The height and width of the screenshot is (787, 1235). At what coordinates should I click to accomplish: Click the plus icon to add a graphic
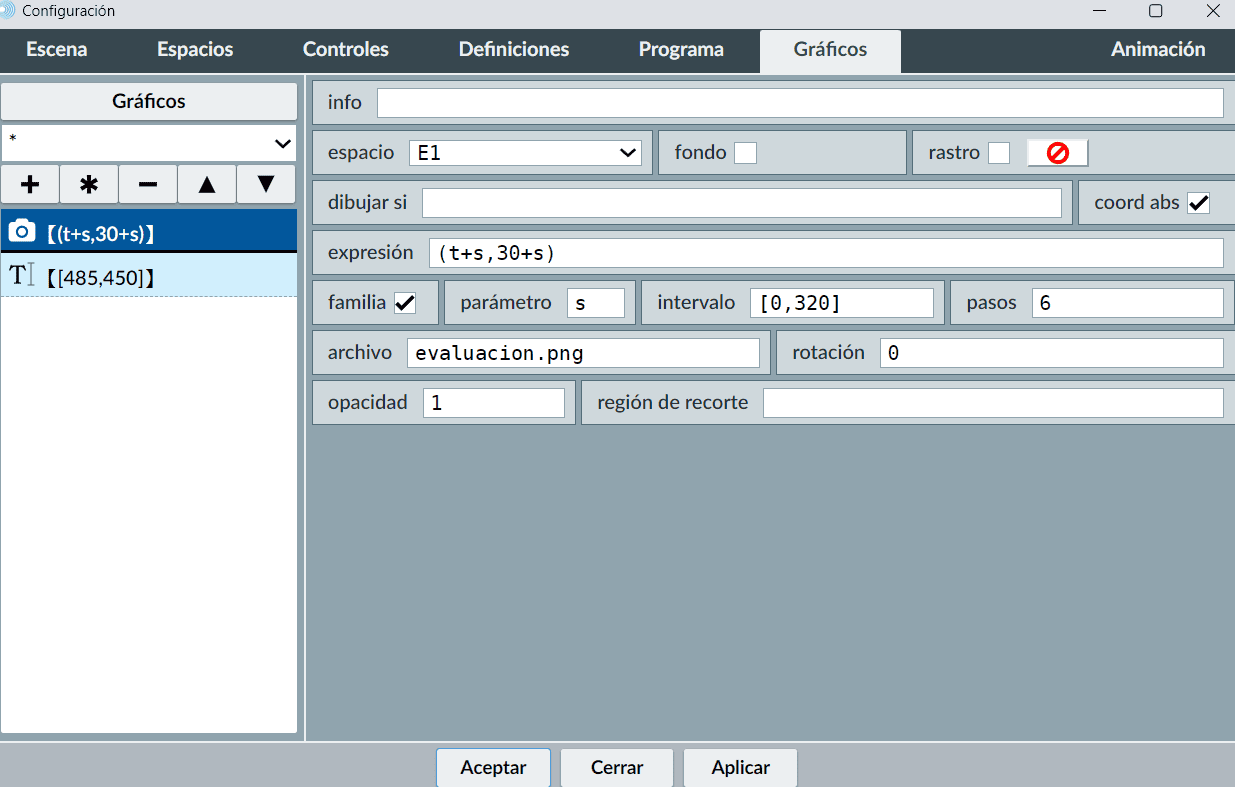point(30,185)
